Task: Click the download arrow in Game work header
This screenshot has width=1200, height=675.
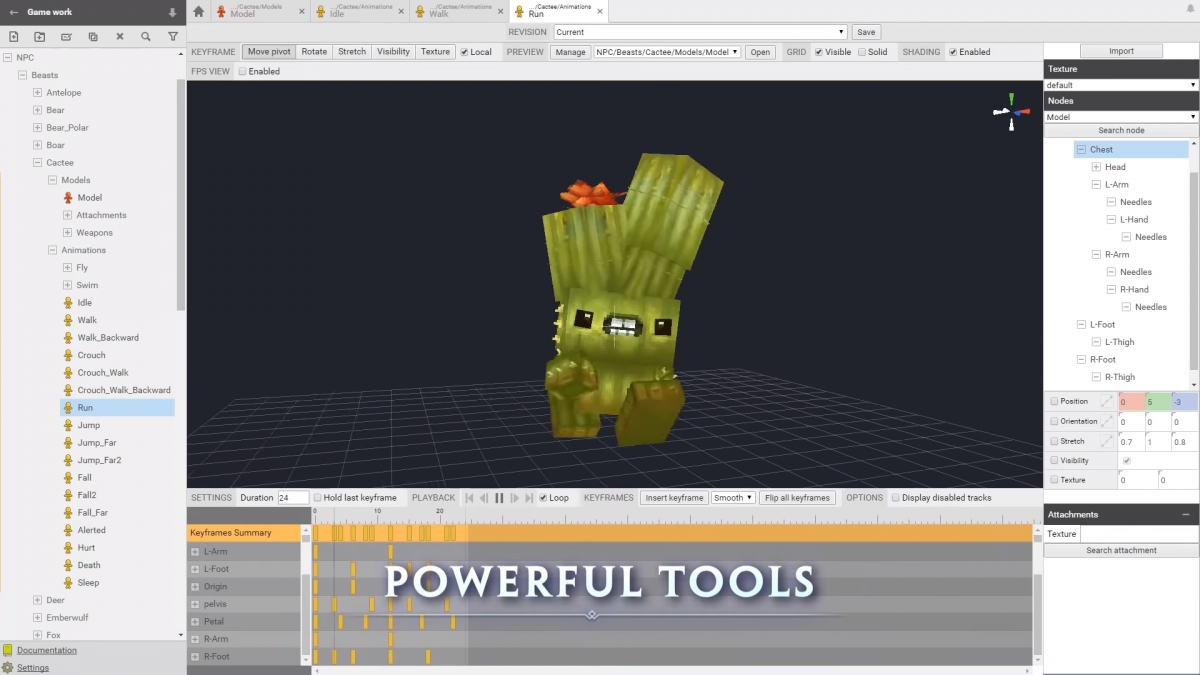Action: [x=172, y=12]
